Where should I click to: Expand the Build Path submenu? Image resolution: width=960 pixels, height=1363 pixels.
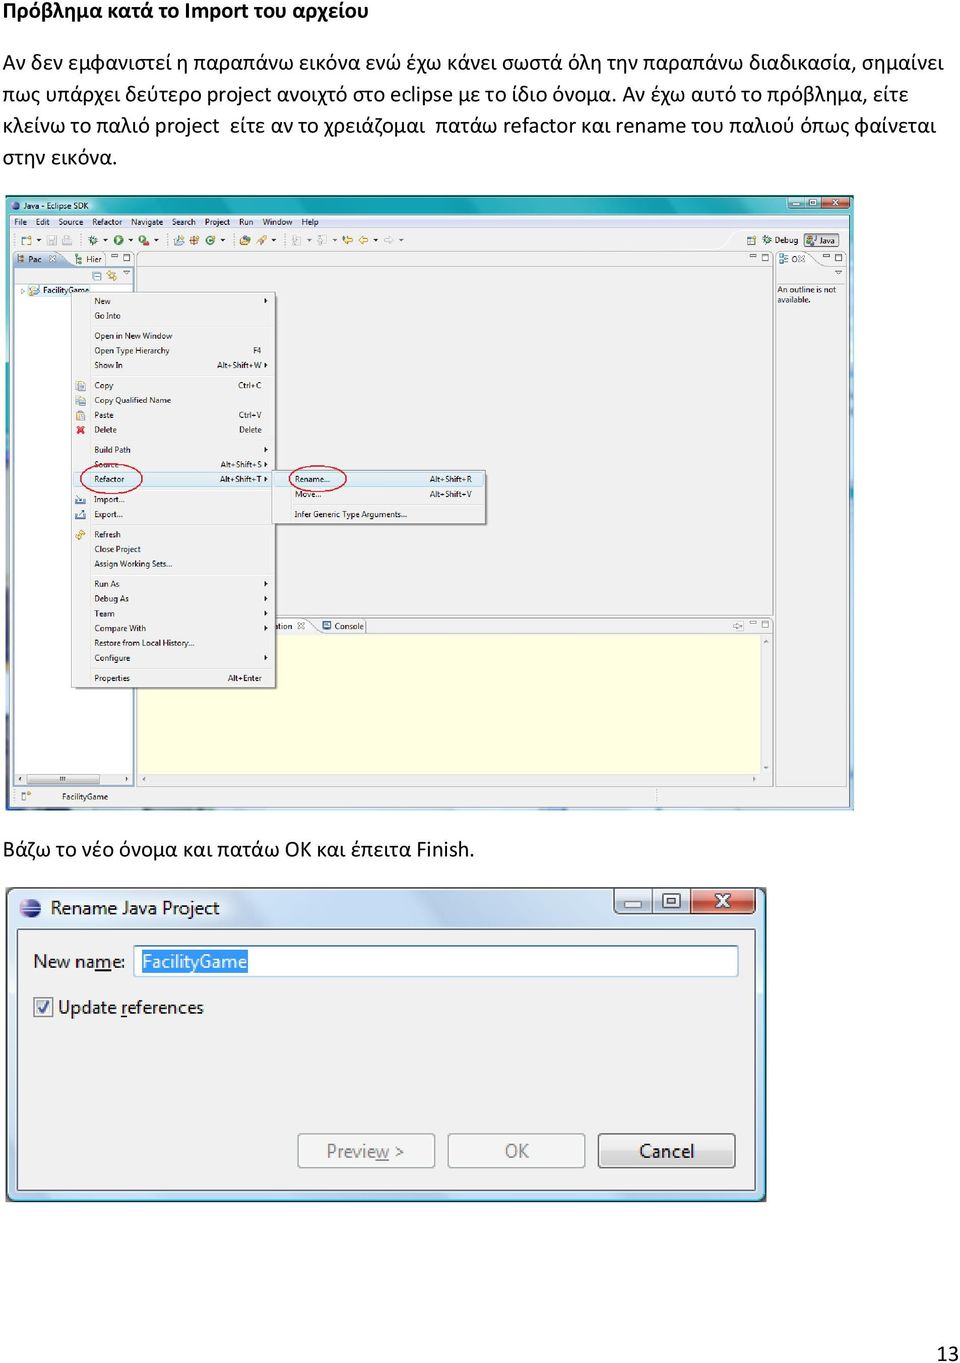pos(173,450)
